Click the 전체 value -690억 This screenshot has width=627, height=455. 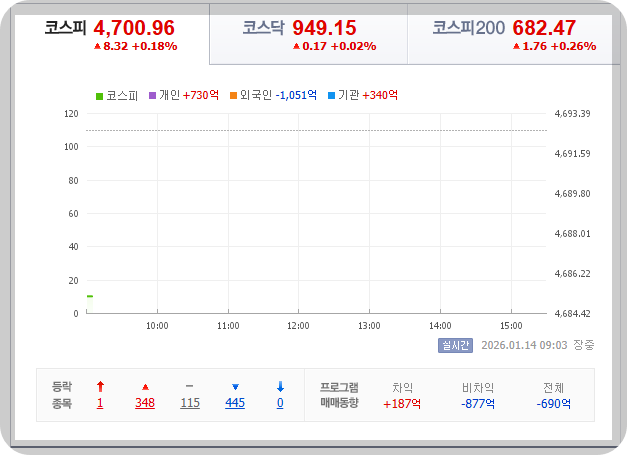click(553, 404)
